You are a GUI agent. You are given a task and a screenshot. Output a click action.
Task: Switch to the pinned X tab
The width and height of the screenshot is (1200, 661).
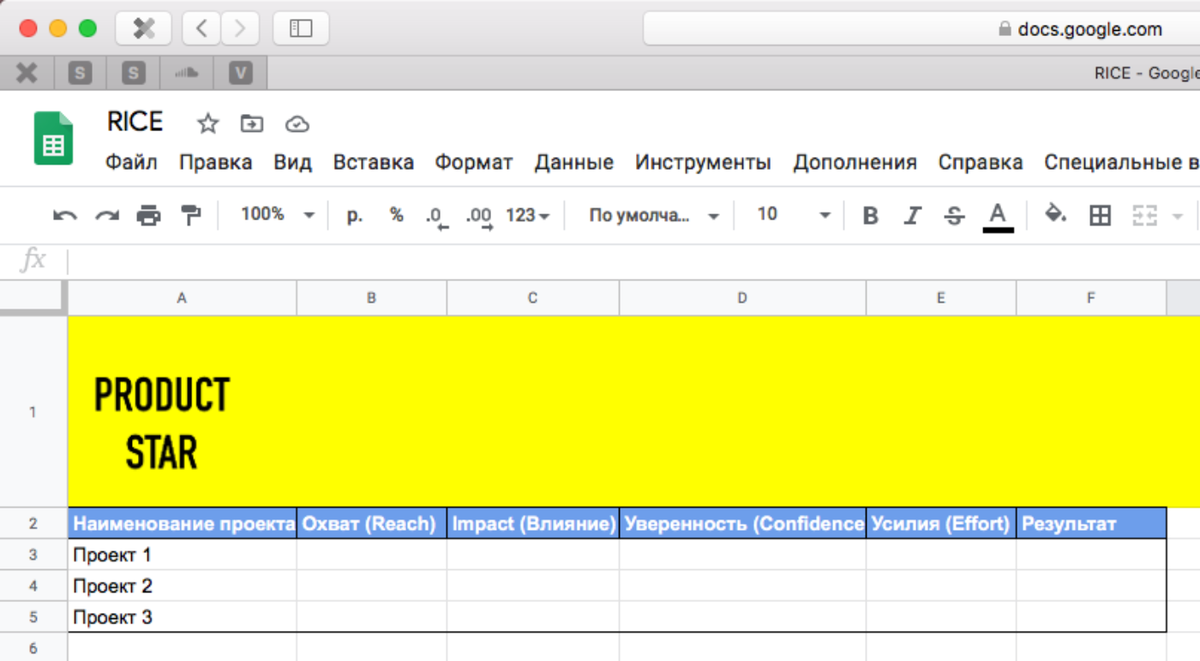pos(27,73)
